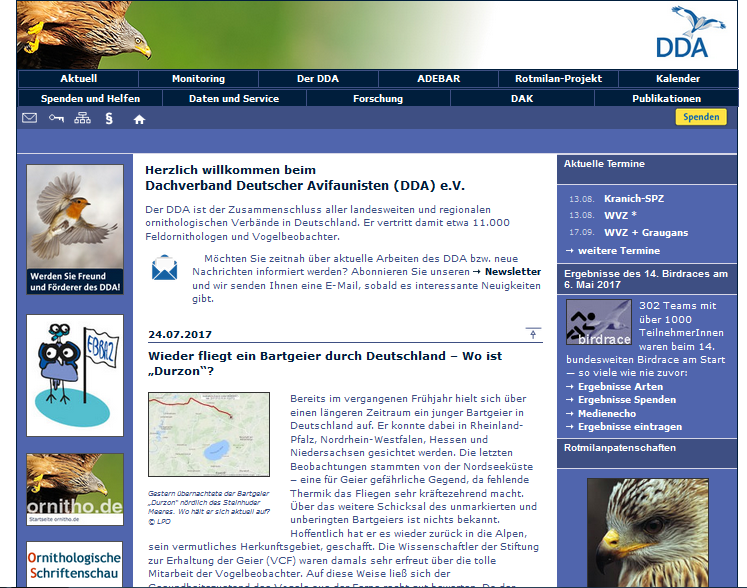Viewport: 747px width, 588px height.
Task: Go to the home page icon
Action: [x=139, y=119]
